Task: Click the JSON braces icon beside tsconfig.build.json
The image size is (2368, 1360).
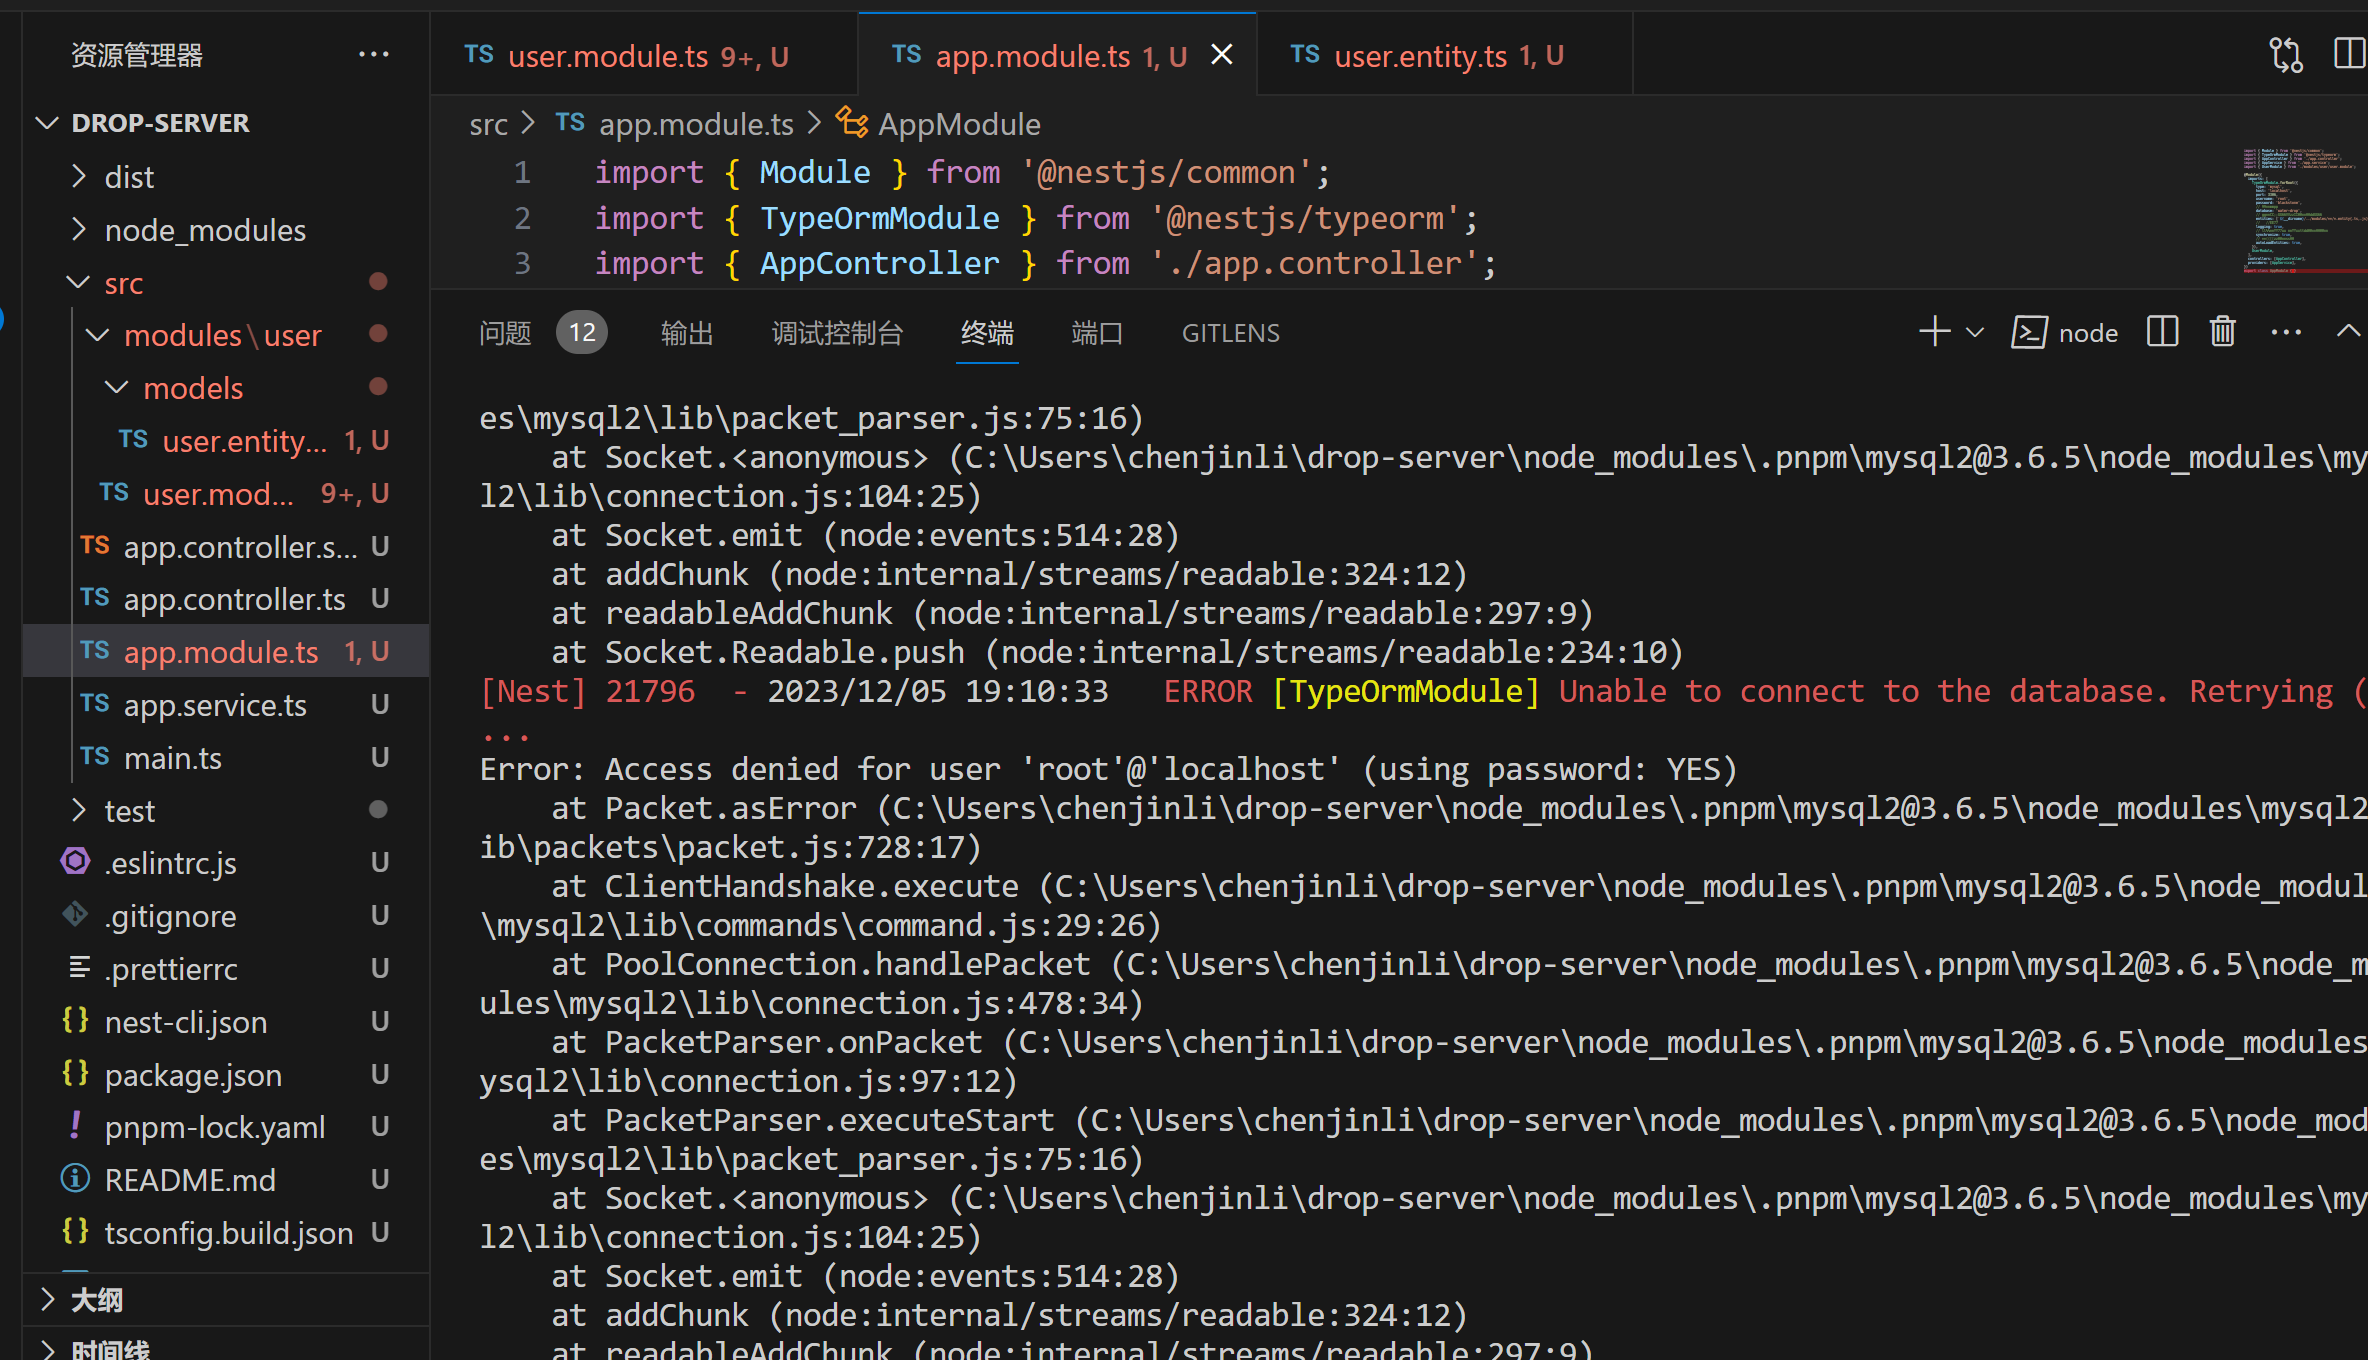Action: point(75,1231)
